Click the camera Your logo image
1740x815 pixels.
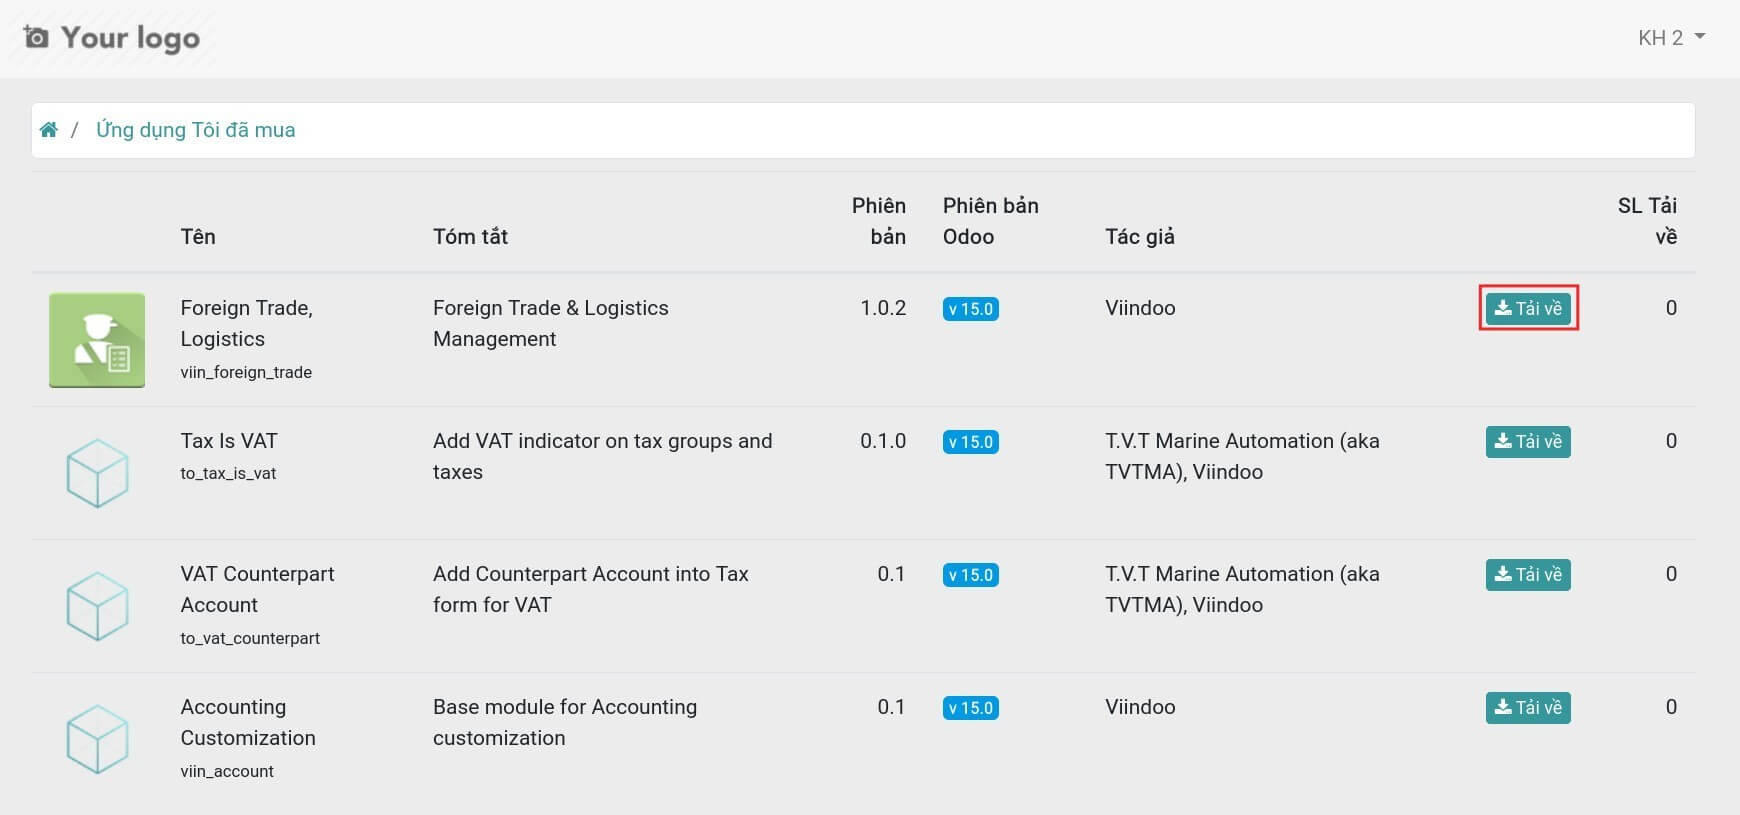(111, 38)
